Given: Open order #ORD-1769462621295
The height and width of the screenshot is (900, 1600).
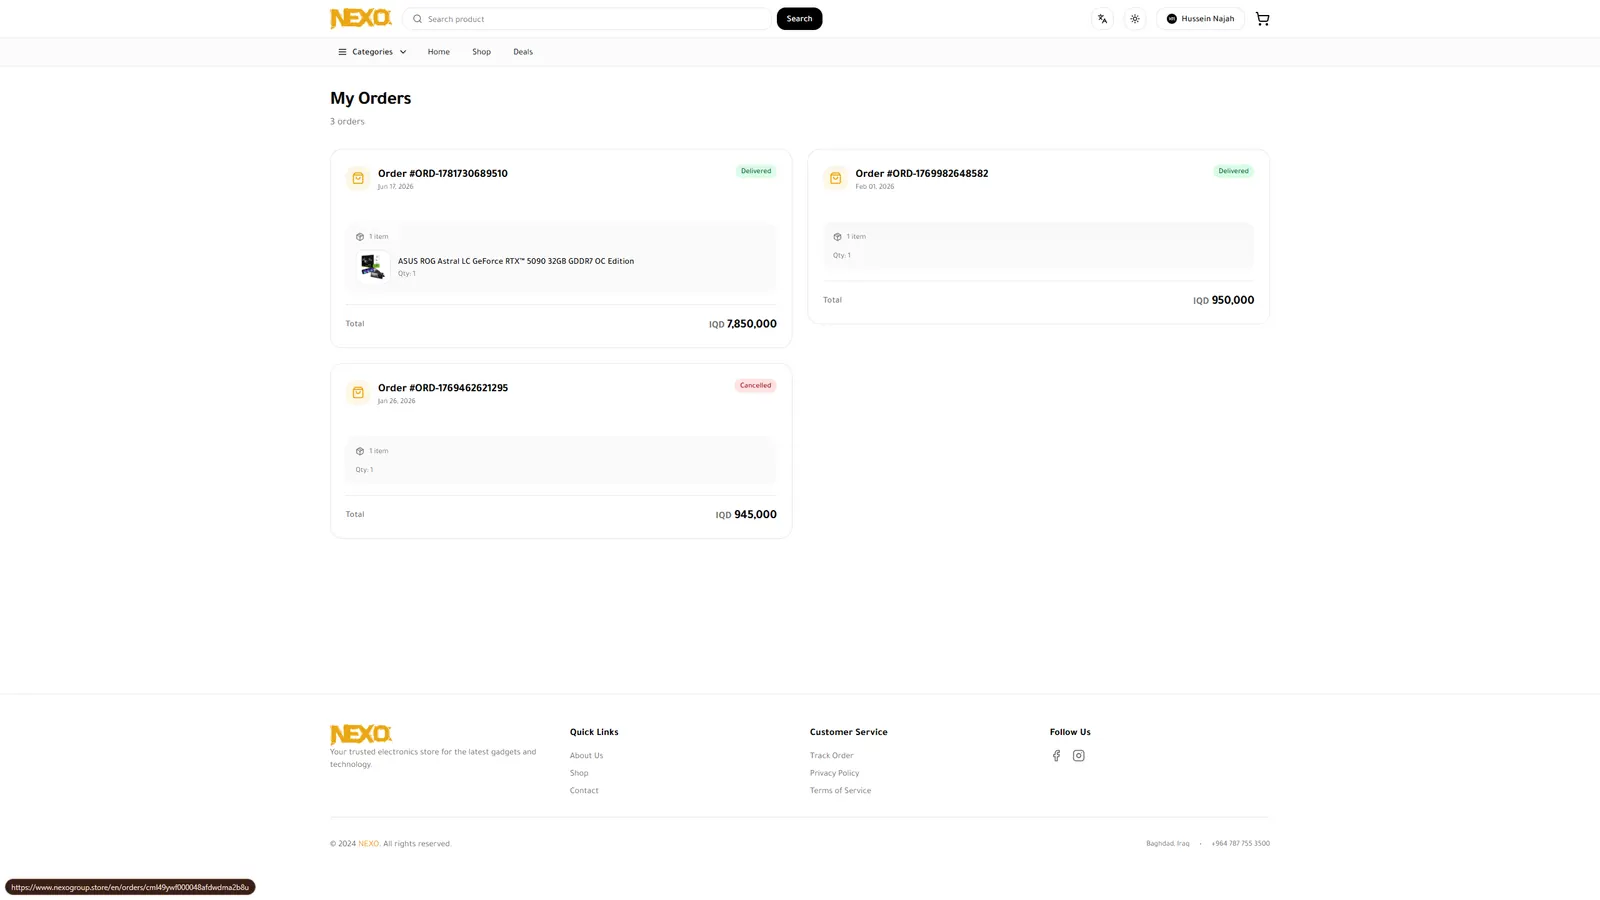Looking at the screenshot, I should 443,388.
